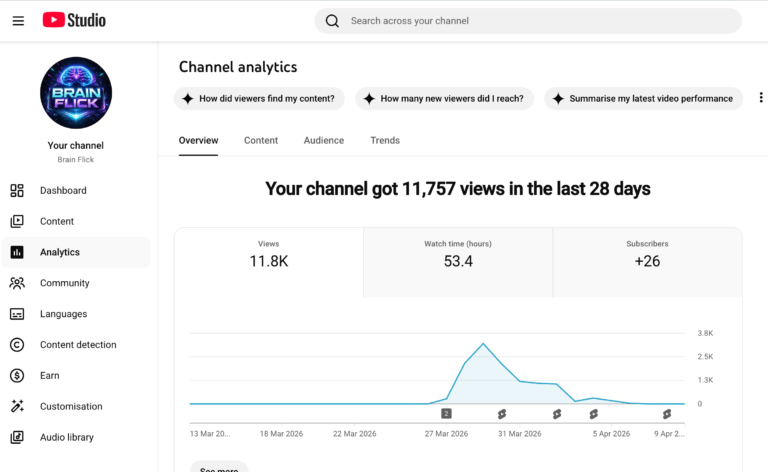Image resolution: width=768 pixels, height=472 pixels.
Task: Open Languages in the sidebar
Action: tap(63, 314)
